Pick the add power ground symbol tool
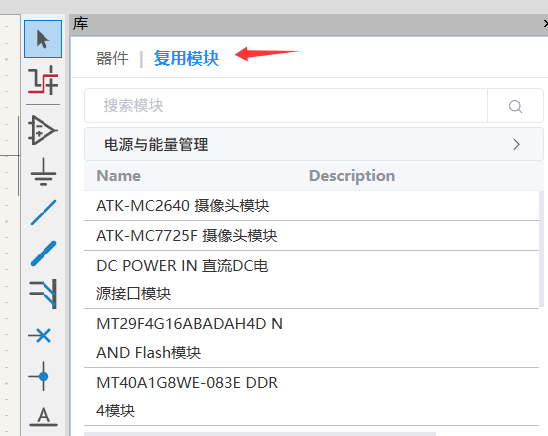The height and width of the screenshot is (436, 548). pyautogui.click(x=43, y=172)
